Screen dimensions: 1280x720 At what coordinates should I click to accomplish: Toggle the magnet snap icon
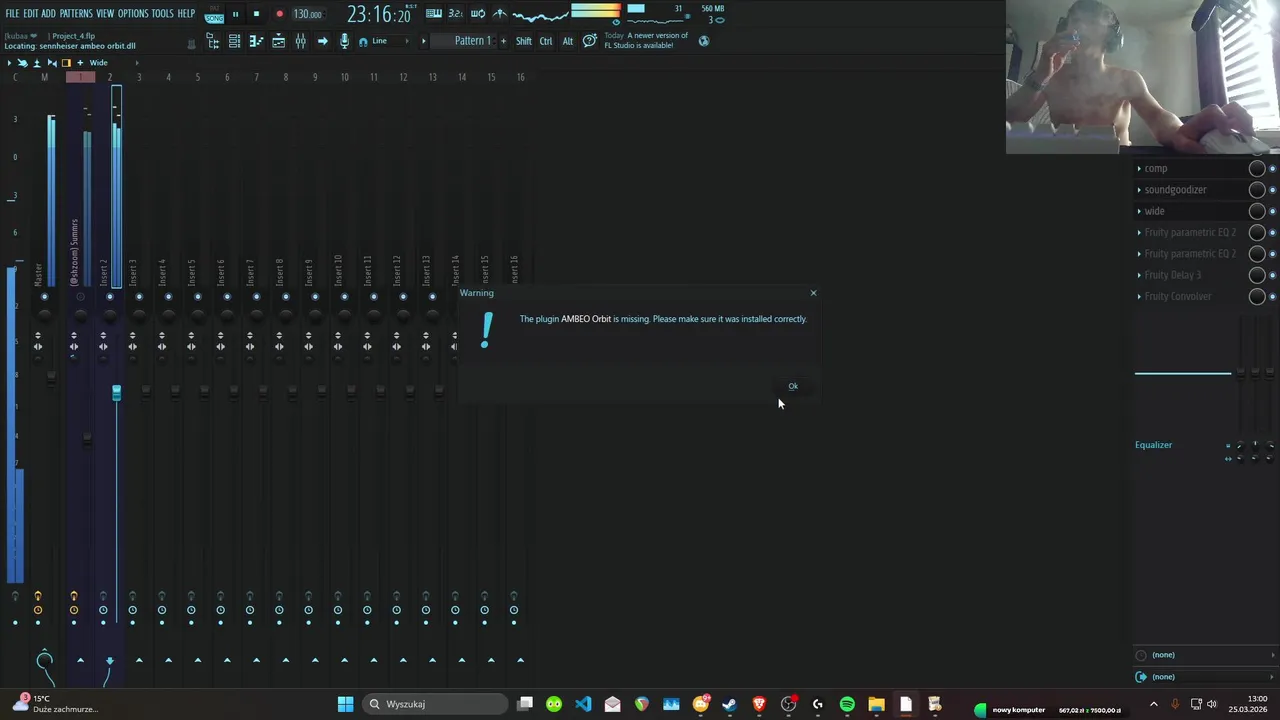click(363, 42)
